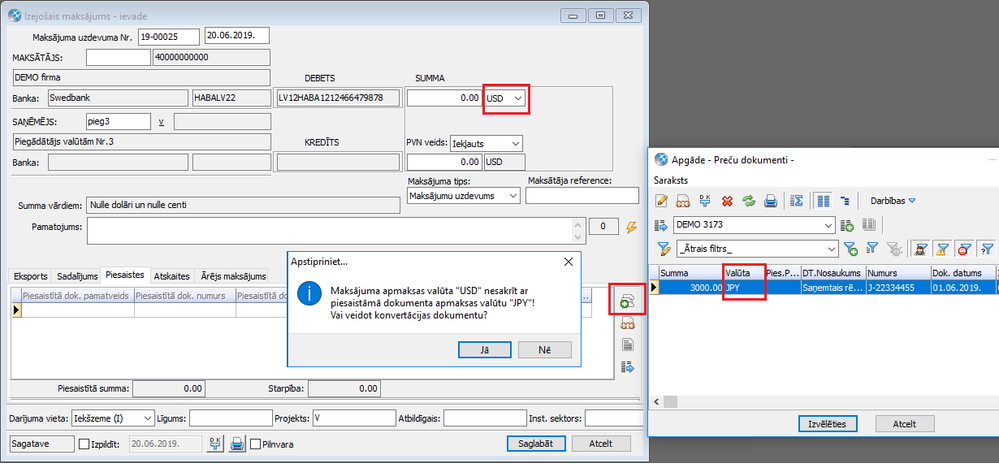Open the USD currency dropdown

click(519, 98)
